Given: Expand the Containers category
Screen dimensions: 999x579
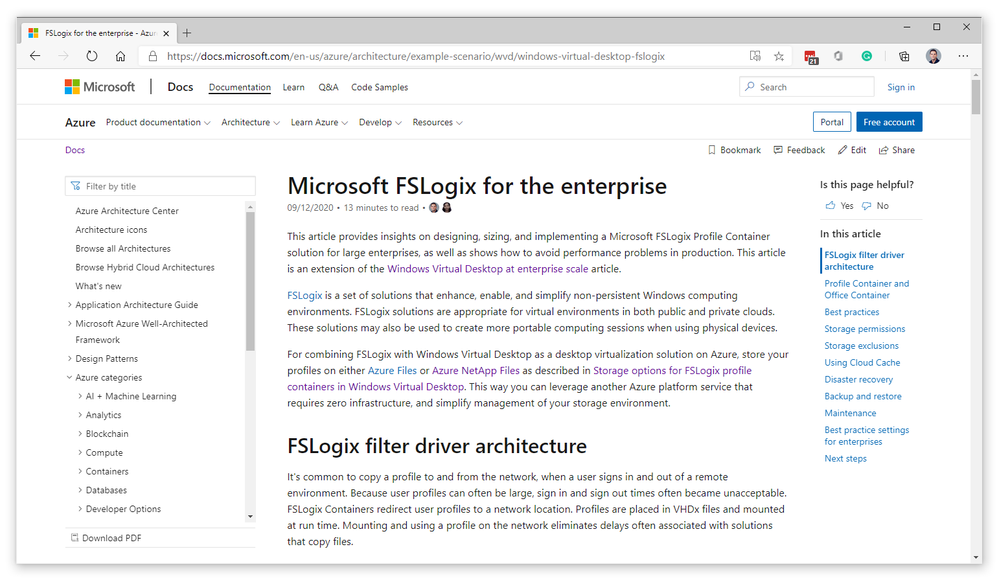Looking at the screenshot, I should 80,471.
